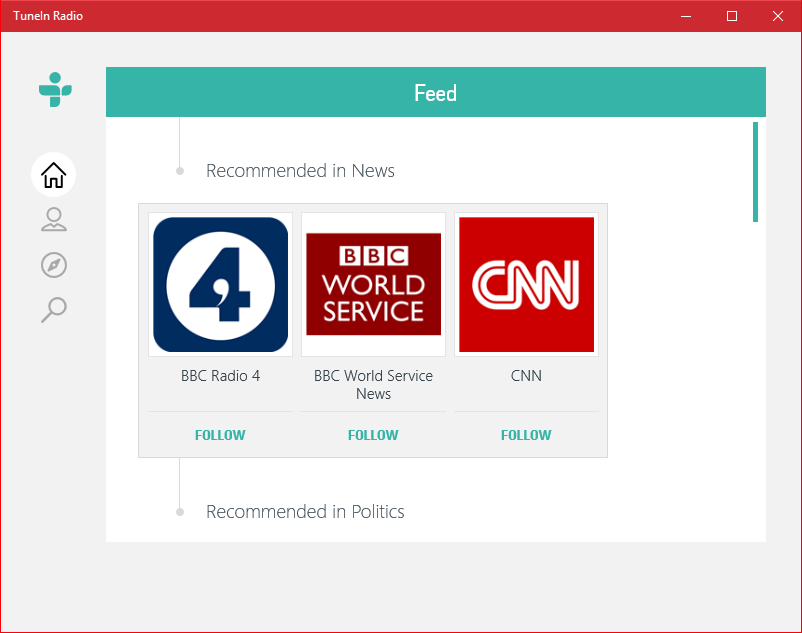
Task: Click the Recommended in Politics heading
Action: [305, 512]
